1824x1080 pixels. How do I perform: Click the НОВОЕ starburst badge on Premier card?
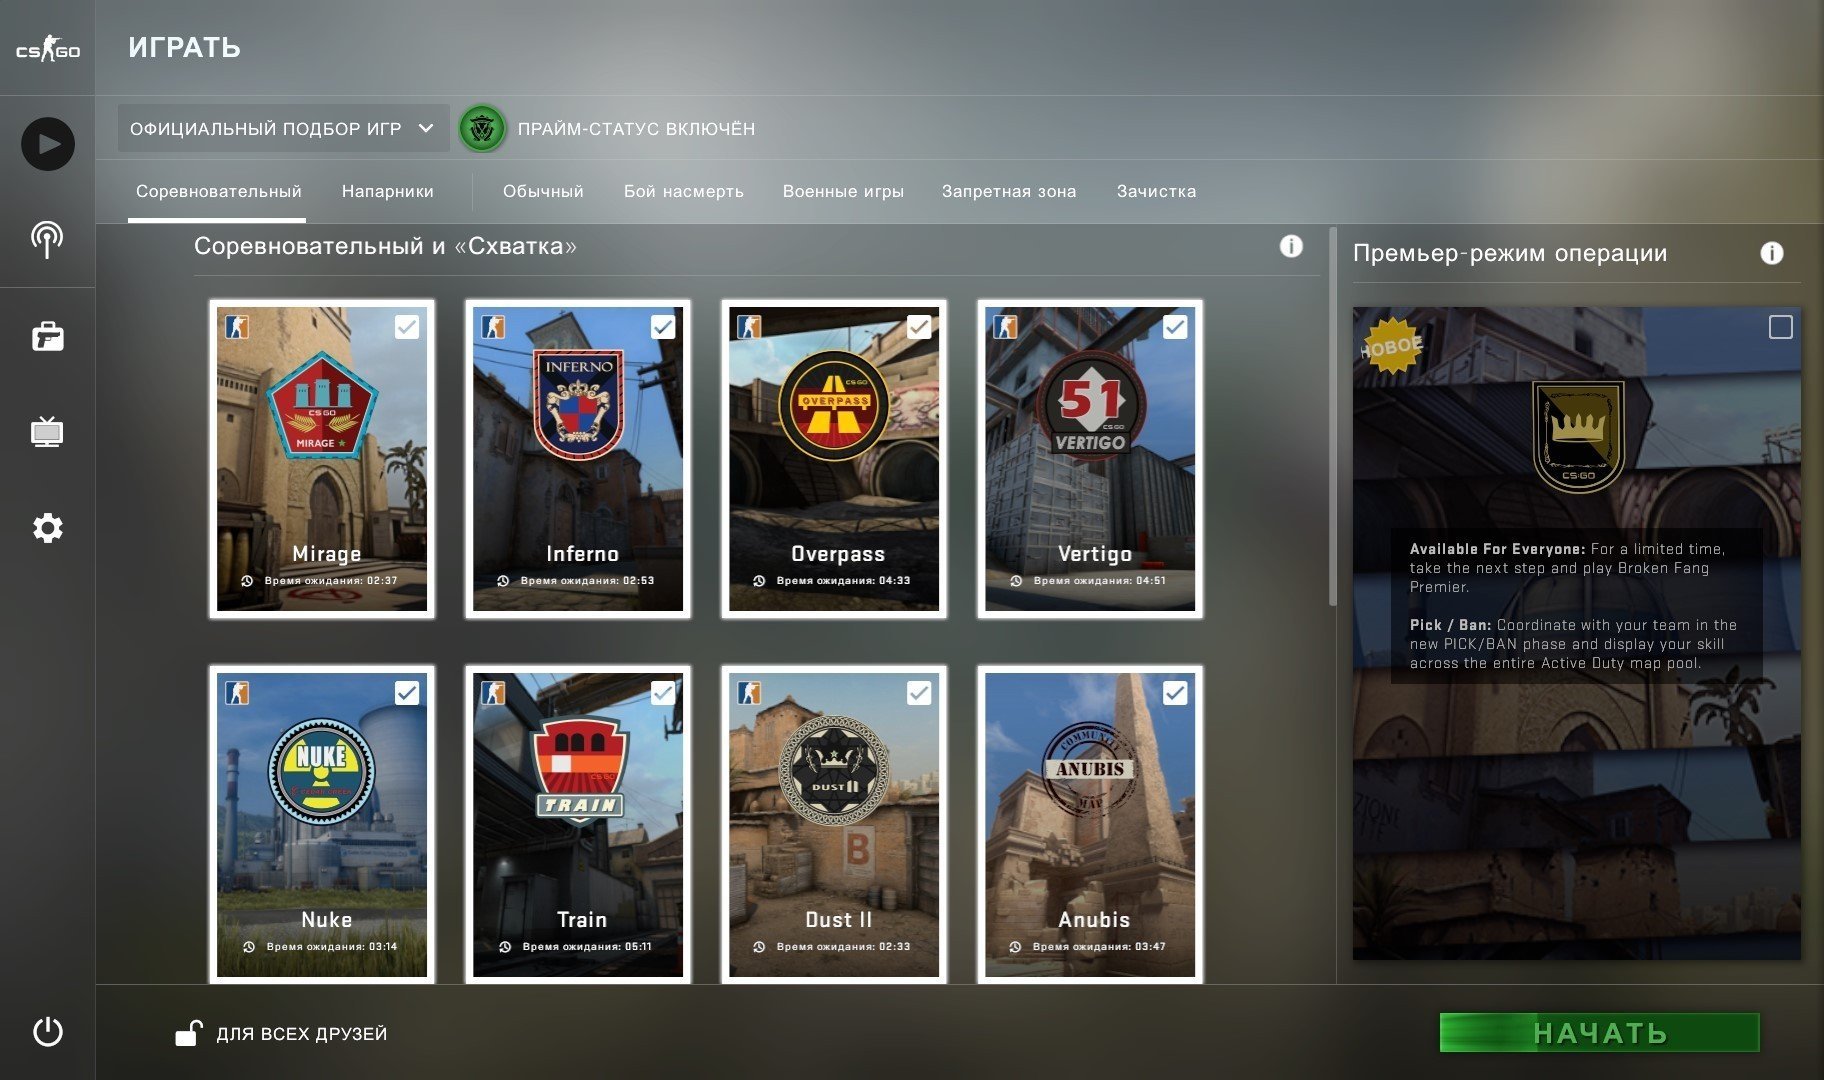[1391, 346]
